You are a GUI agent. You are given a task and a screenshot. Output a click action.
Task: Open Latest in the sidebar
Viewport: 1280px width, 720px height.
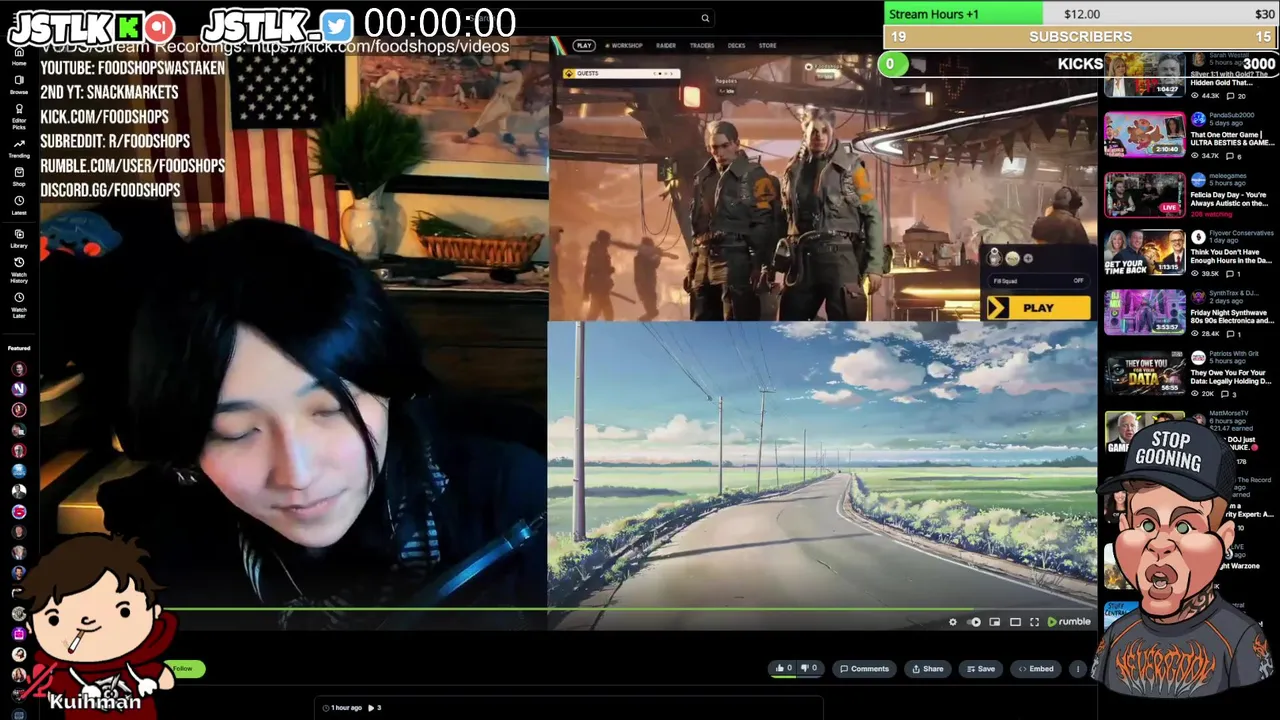point(19,205)
